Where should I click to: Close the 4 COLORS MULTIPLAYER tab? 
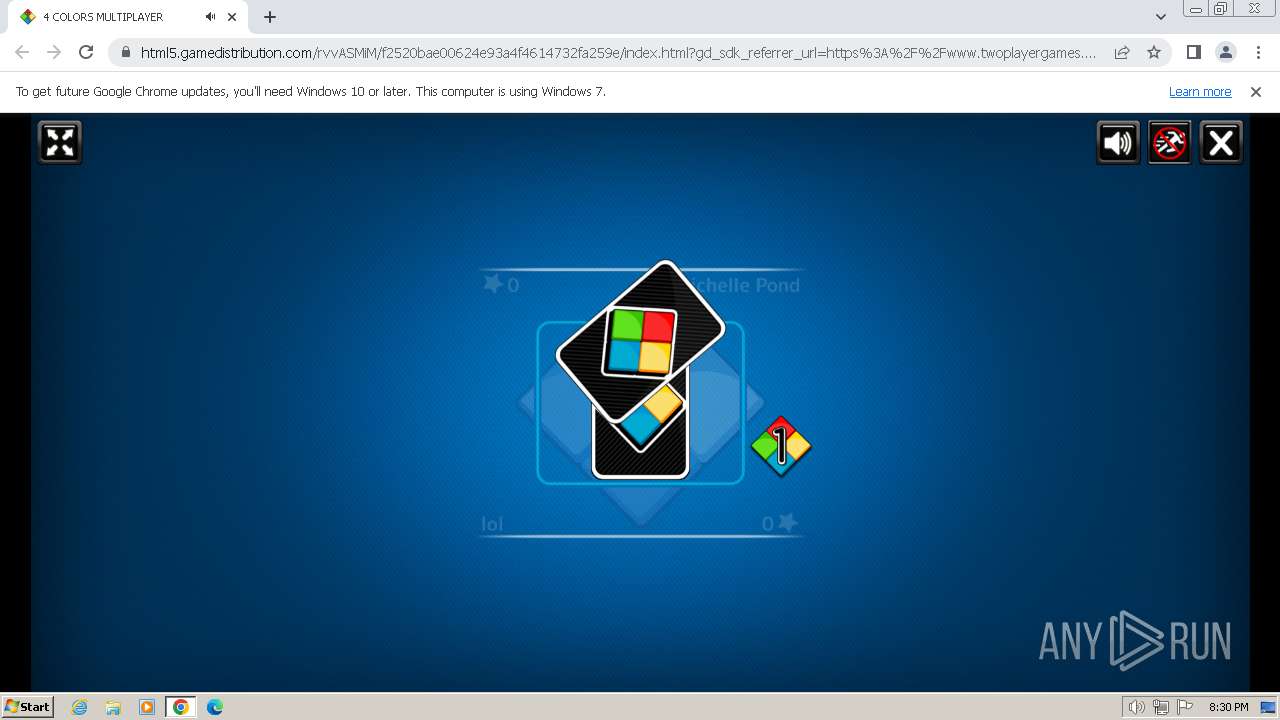232,17
